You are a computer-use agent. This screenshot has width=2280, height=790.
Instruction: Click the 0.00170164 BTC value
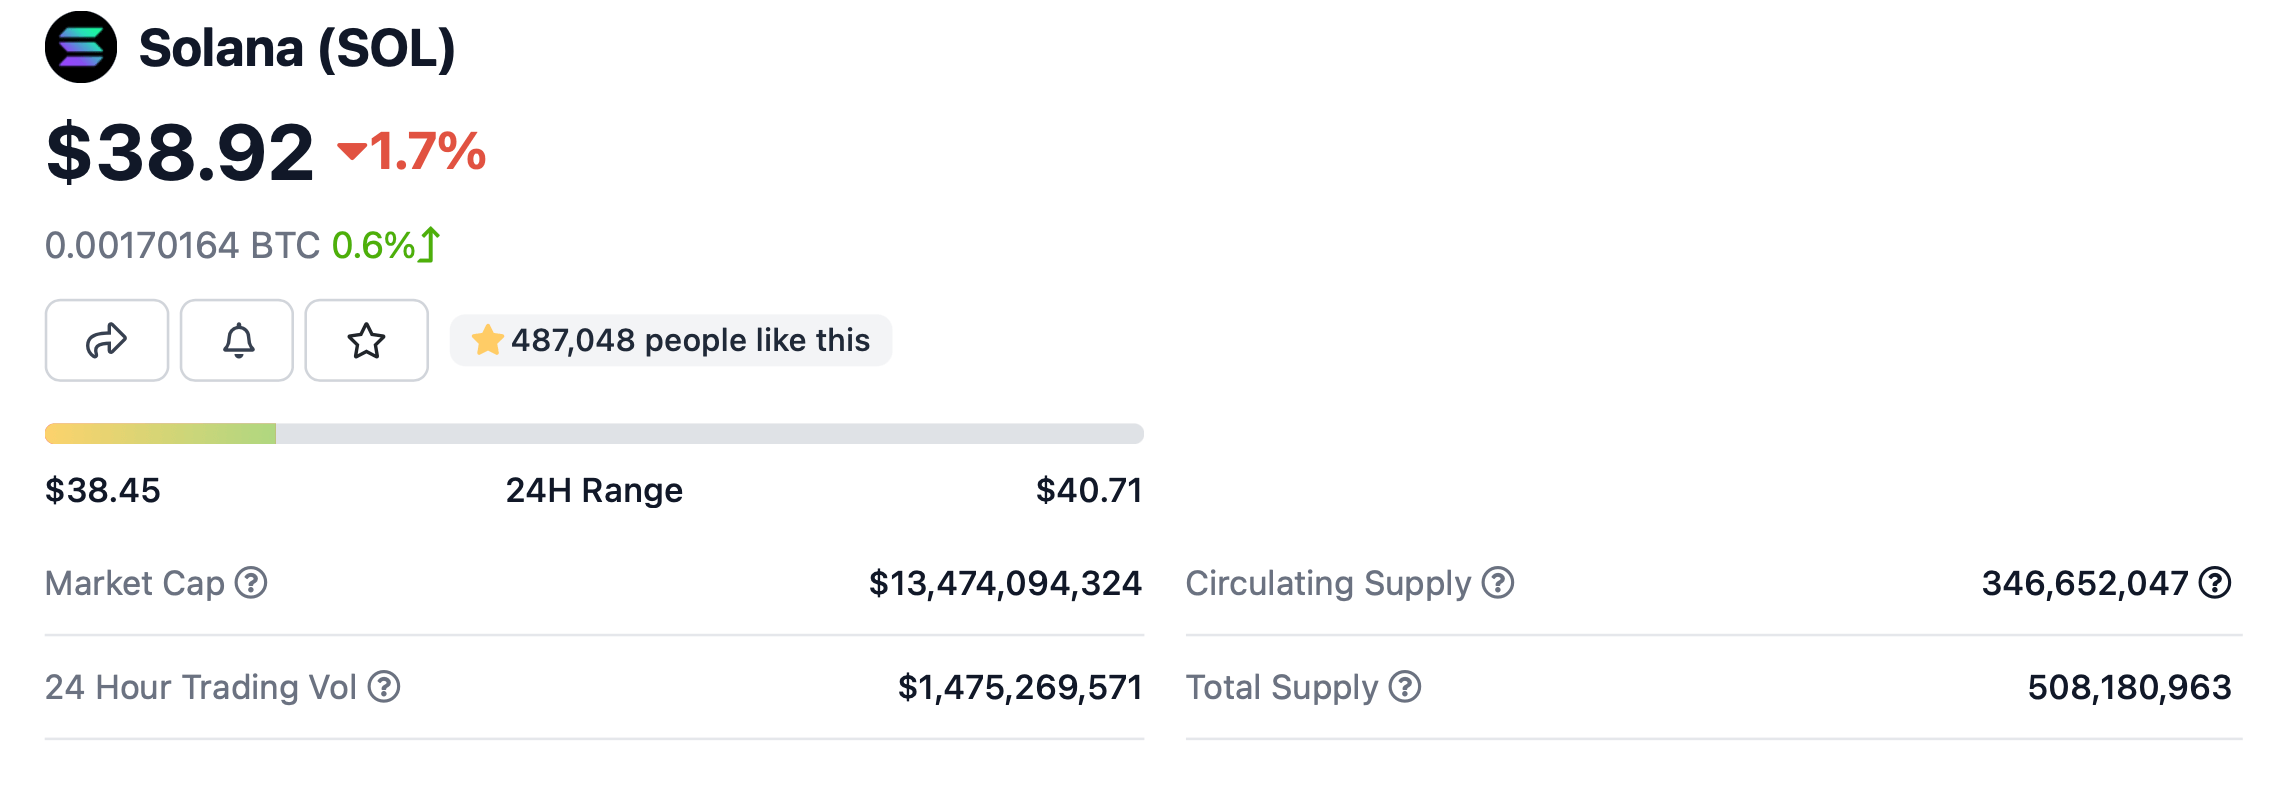click(x=182, y=245)
